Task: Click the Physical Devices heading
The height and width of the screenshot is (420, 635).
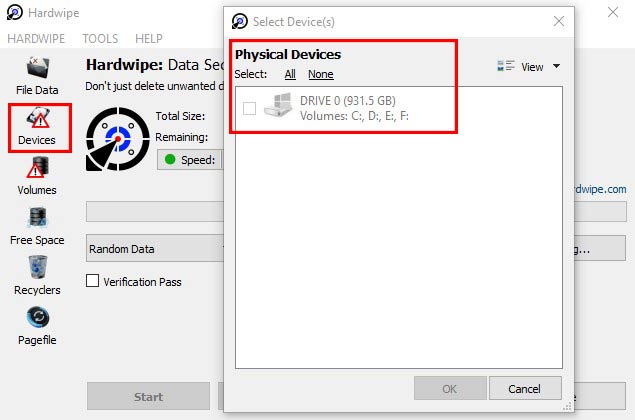Action: 288,54
